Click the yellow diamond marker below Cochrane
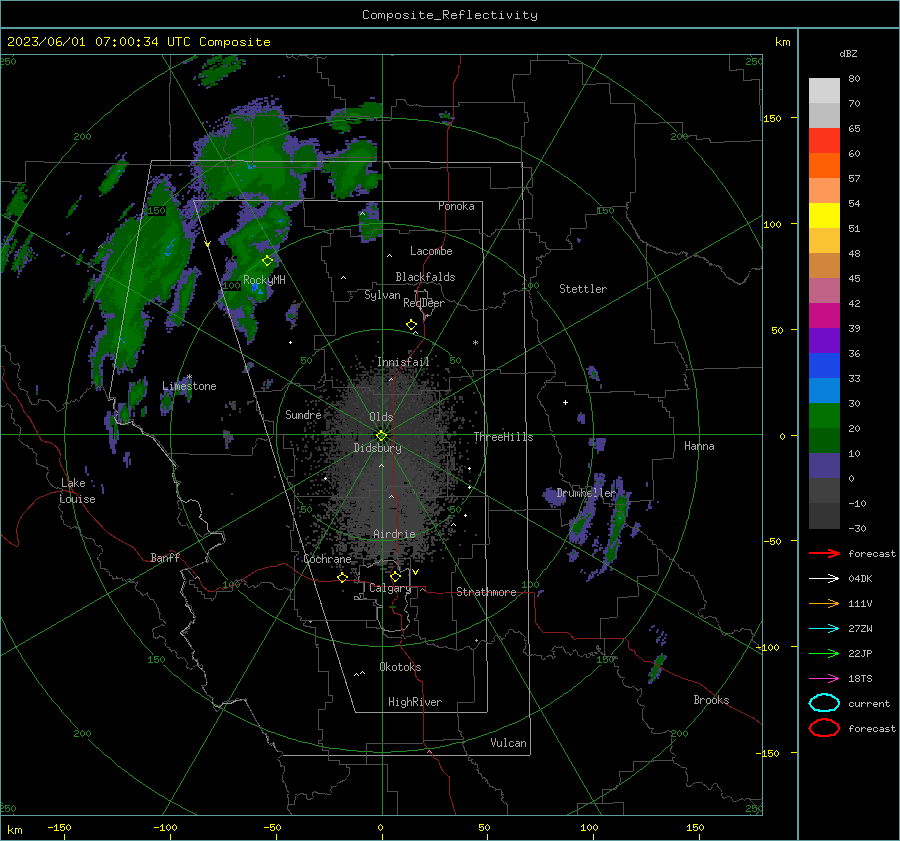 tap(342, 577)
